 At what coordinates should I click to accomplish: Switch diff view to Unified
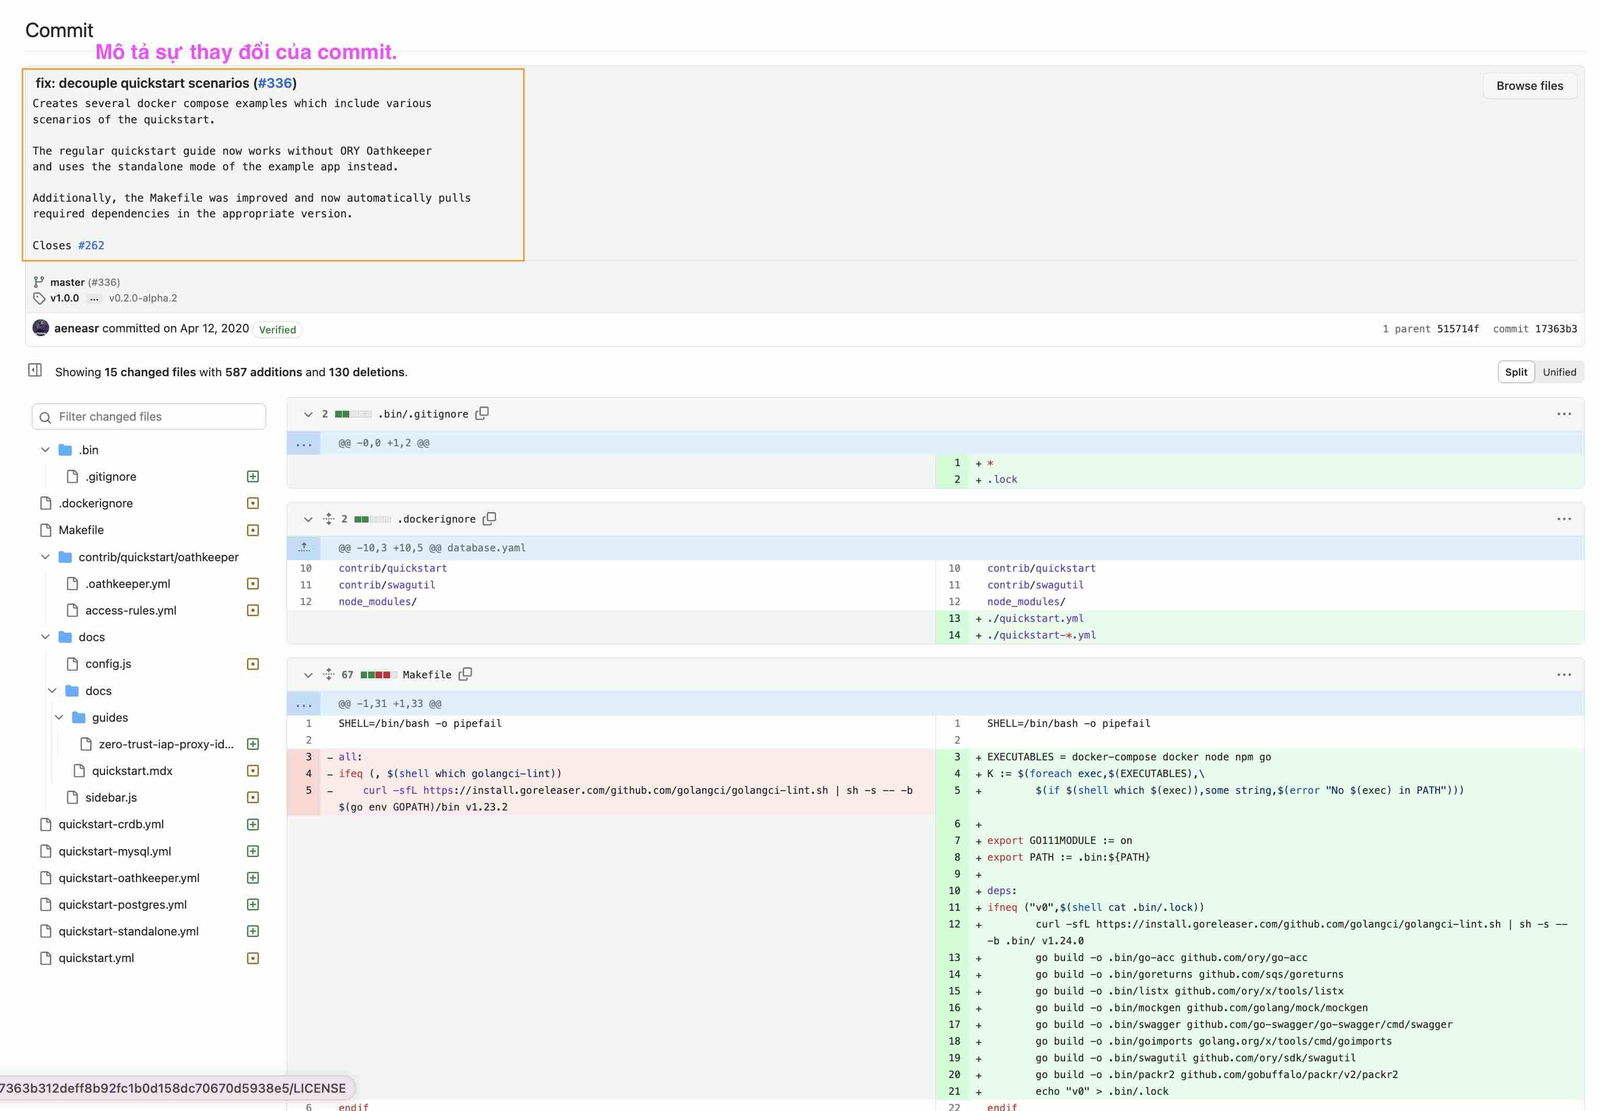click(1559, 372)
